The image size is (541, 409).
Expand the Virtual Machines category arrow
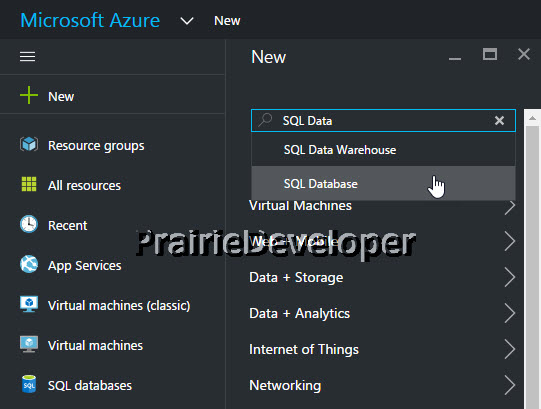tap(510, 207)
